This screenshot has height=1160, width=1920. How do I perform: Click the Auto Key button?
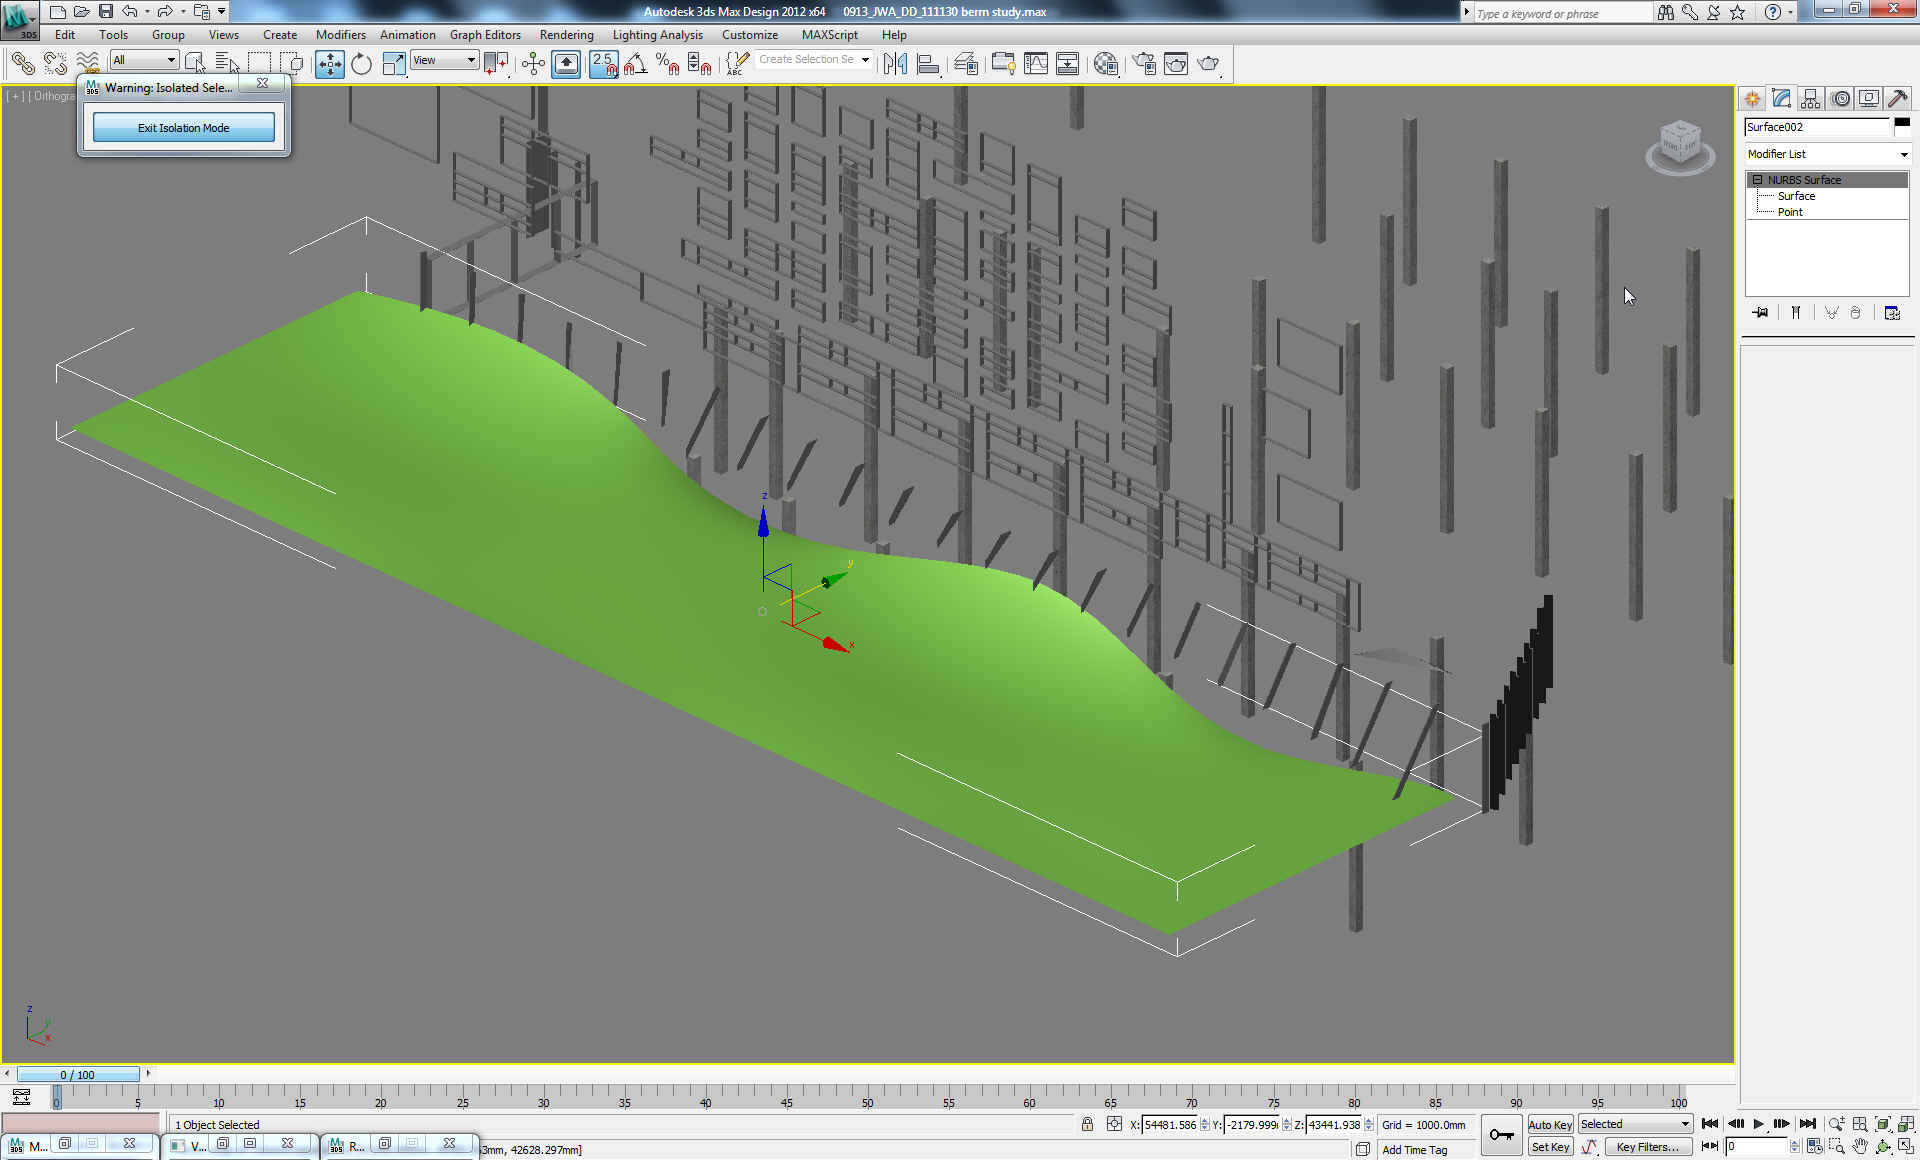[x=1550, y=1125]
